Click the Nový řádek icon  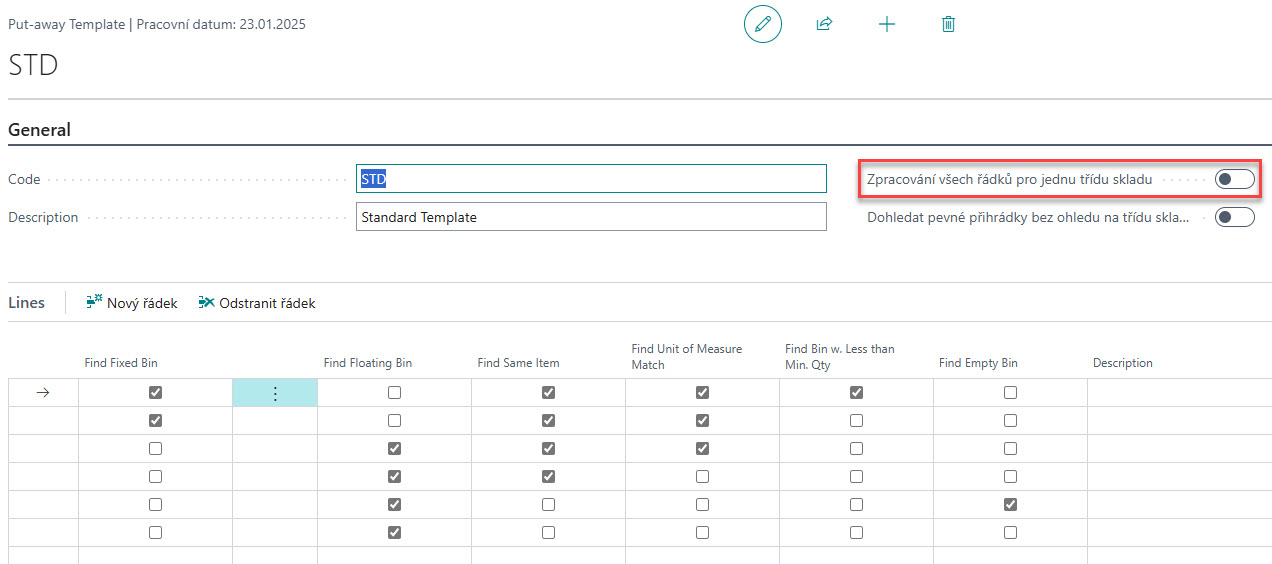click(95, 302)
